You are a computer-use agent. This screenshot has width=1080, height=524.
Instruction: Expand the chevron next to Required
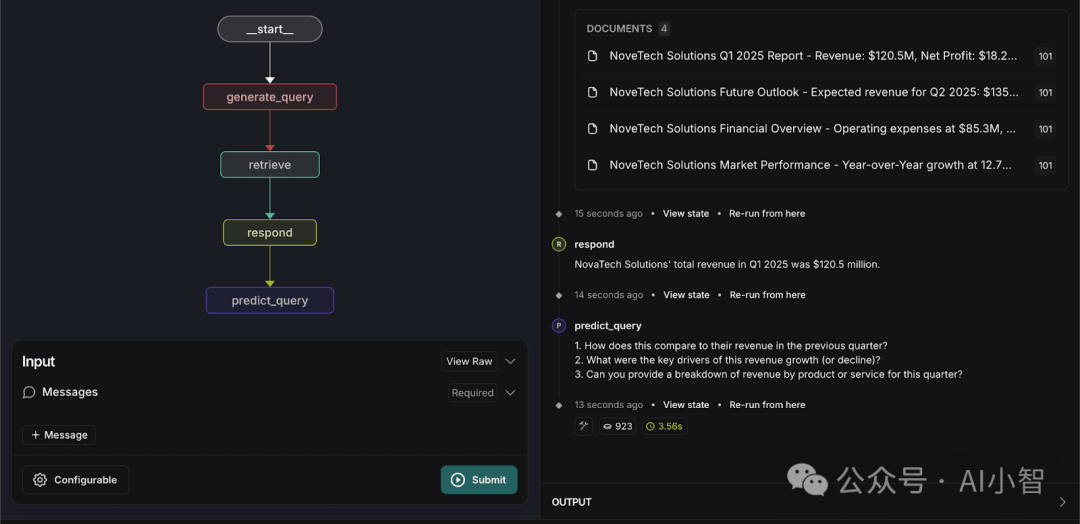(510, 392)
